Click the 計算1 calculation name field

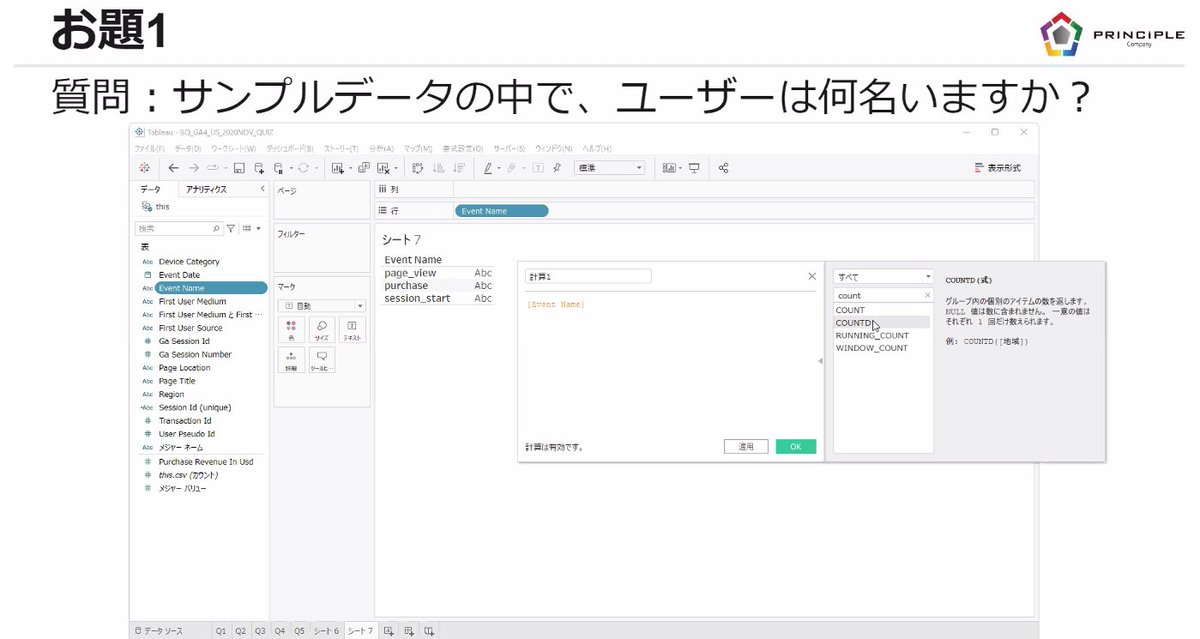click(x=588, y=276)
